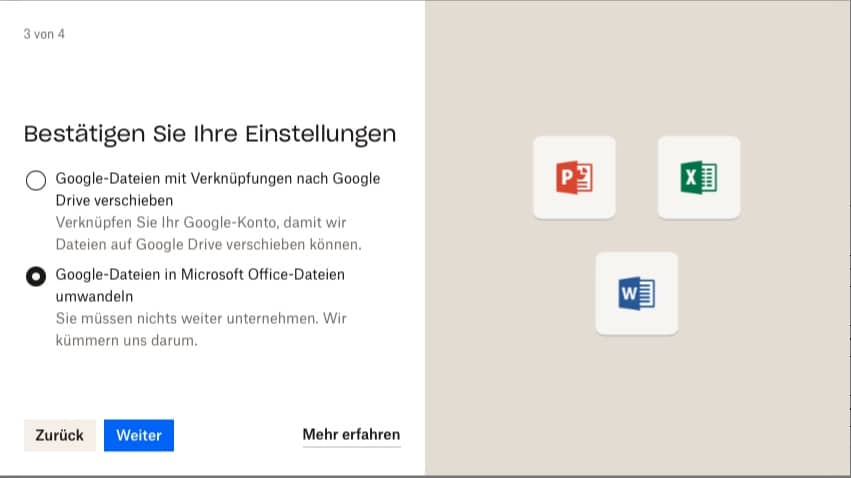Image resolution: width=851 pixels, height=478 pixels.
Task: Click the 'Verknüpfen Sie Ihr Google-Konto' description text
Action: point(204,233)
